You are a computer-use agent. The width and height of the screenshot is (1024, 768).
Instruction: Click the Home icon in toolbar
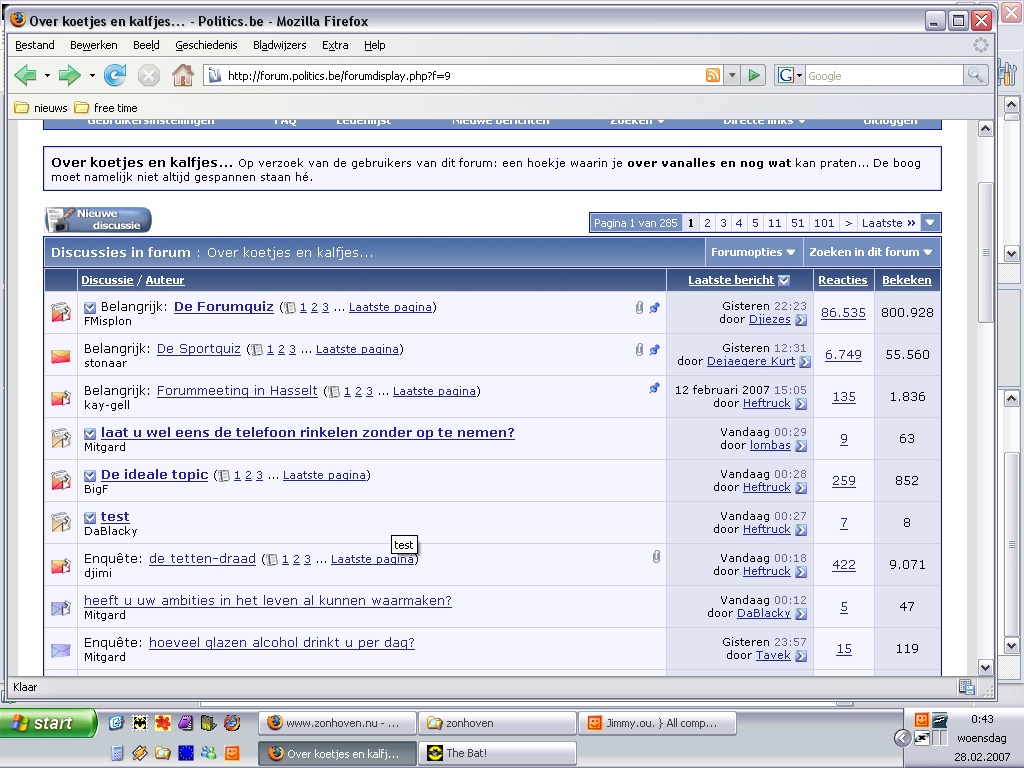click(182, 75)
